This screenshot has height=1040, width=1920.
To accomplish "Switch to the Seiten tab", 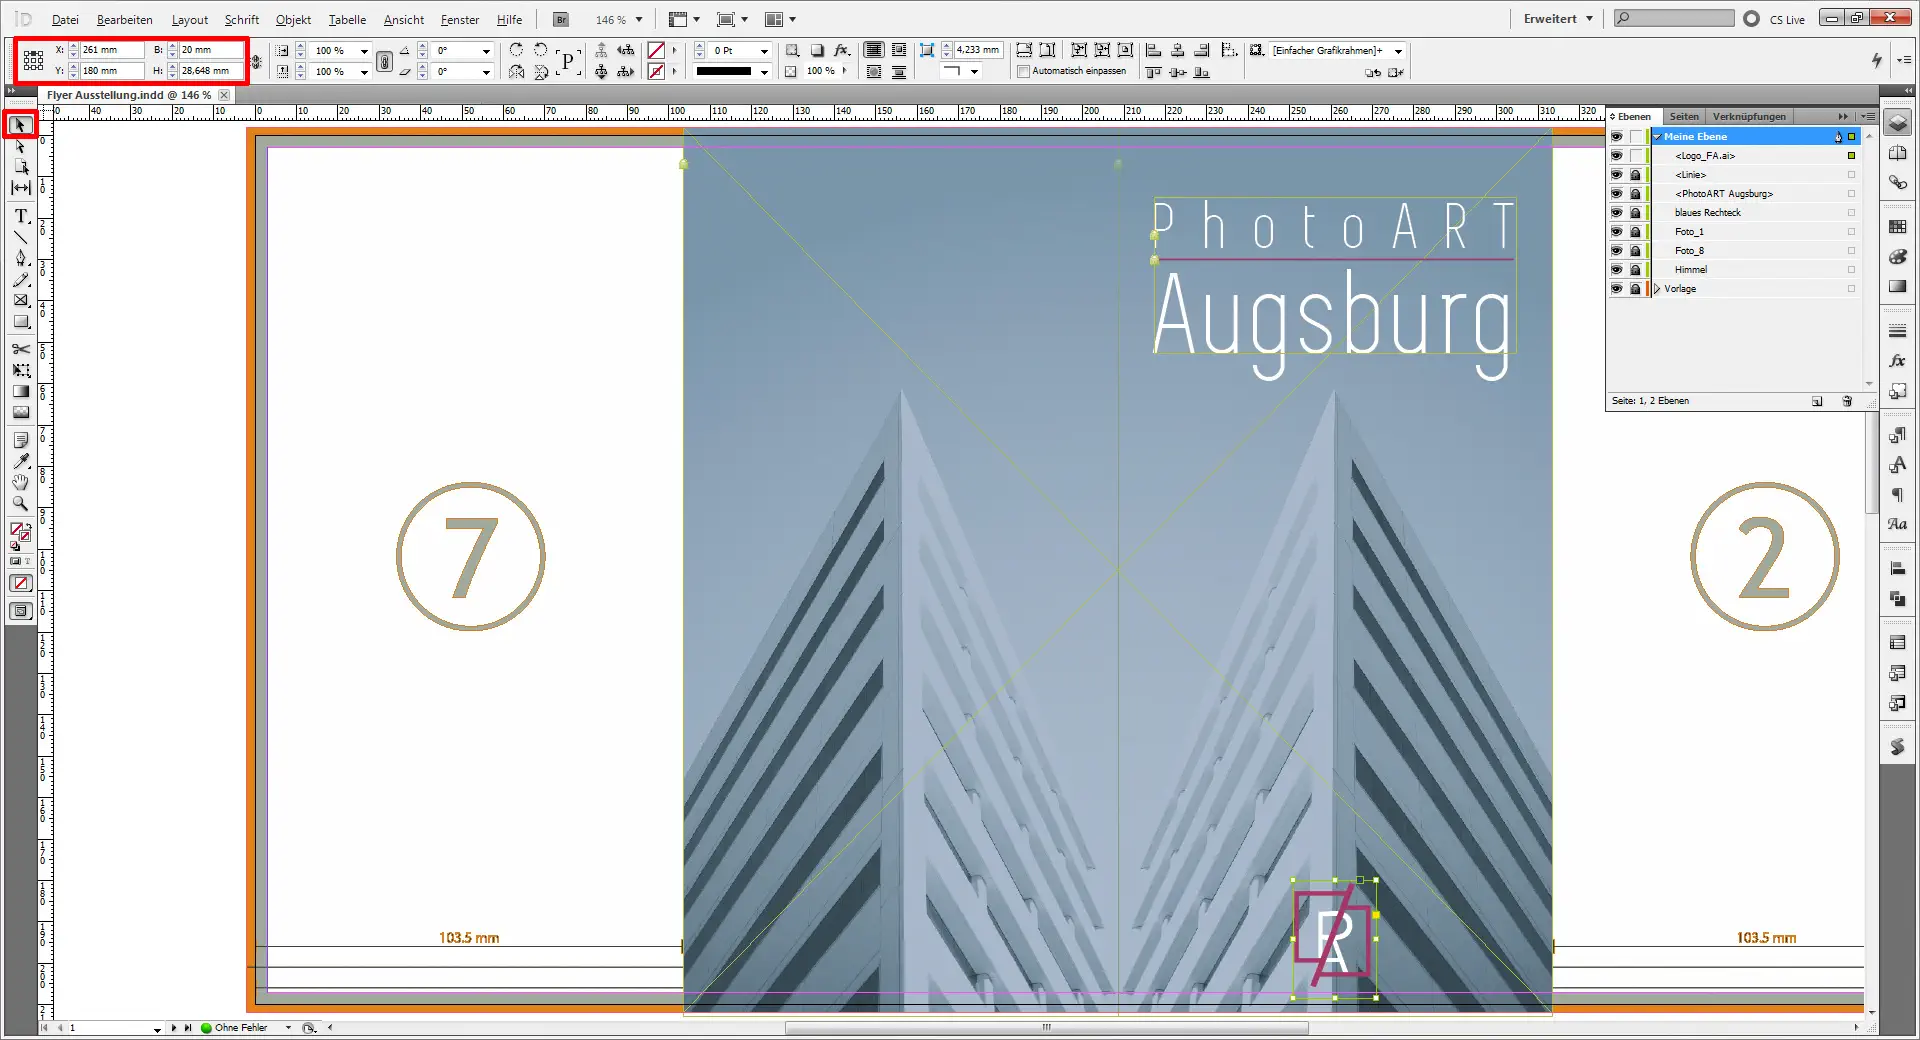I will point(1684,116).
